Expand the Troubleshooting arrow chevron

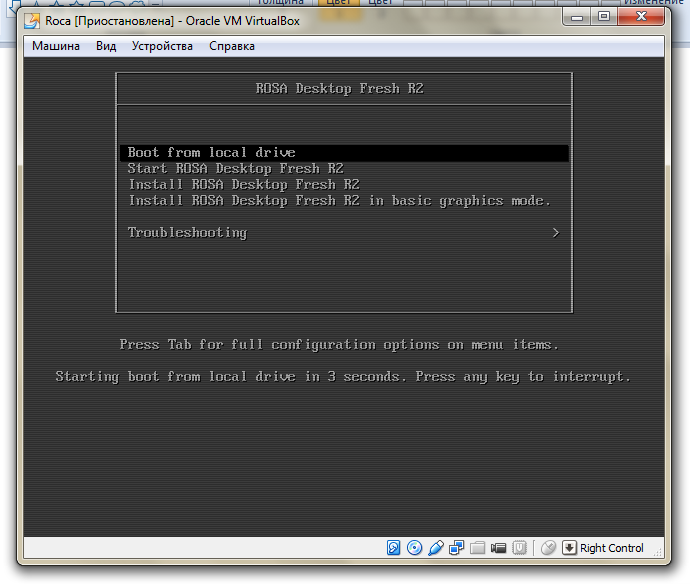tap(556, 232)
